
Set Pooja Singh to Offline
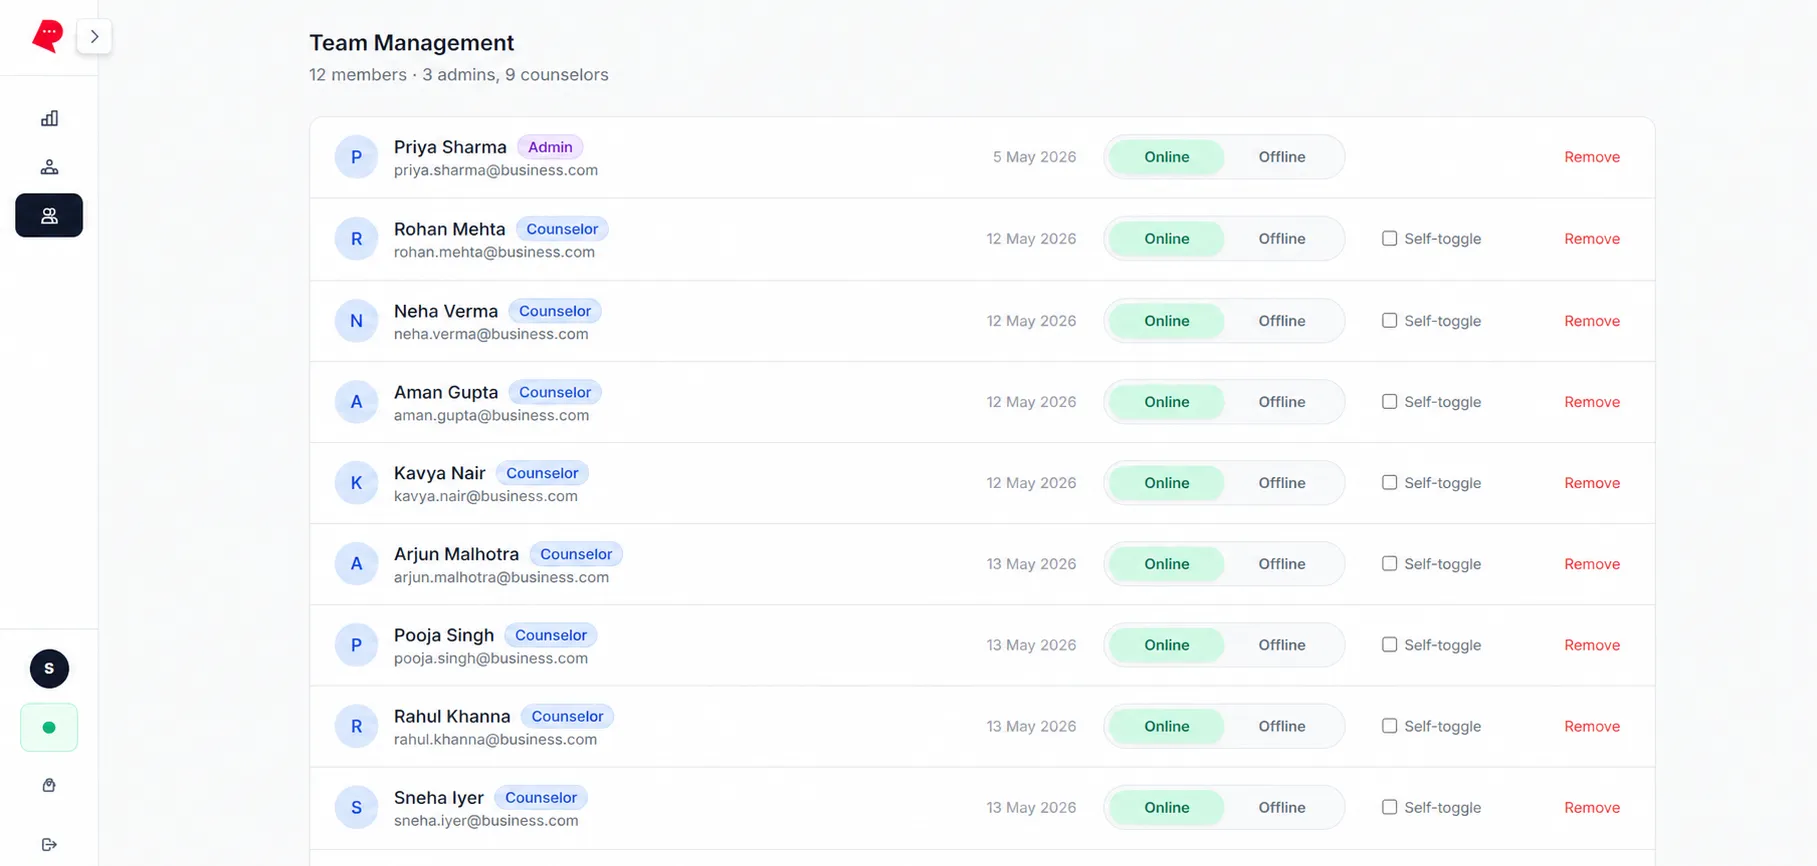click(x=1281, y=645)
